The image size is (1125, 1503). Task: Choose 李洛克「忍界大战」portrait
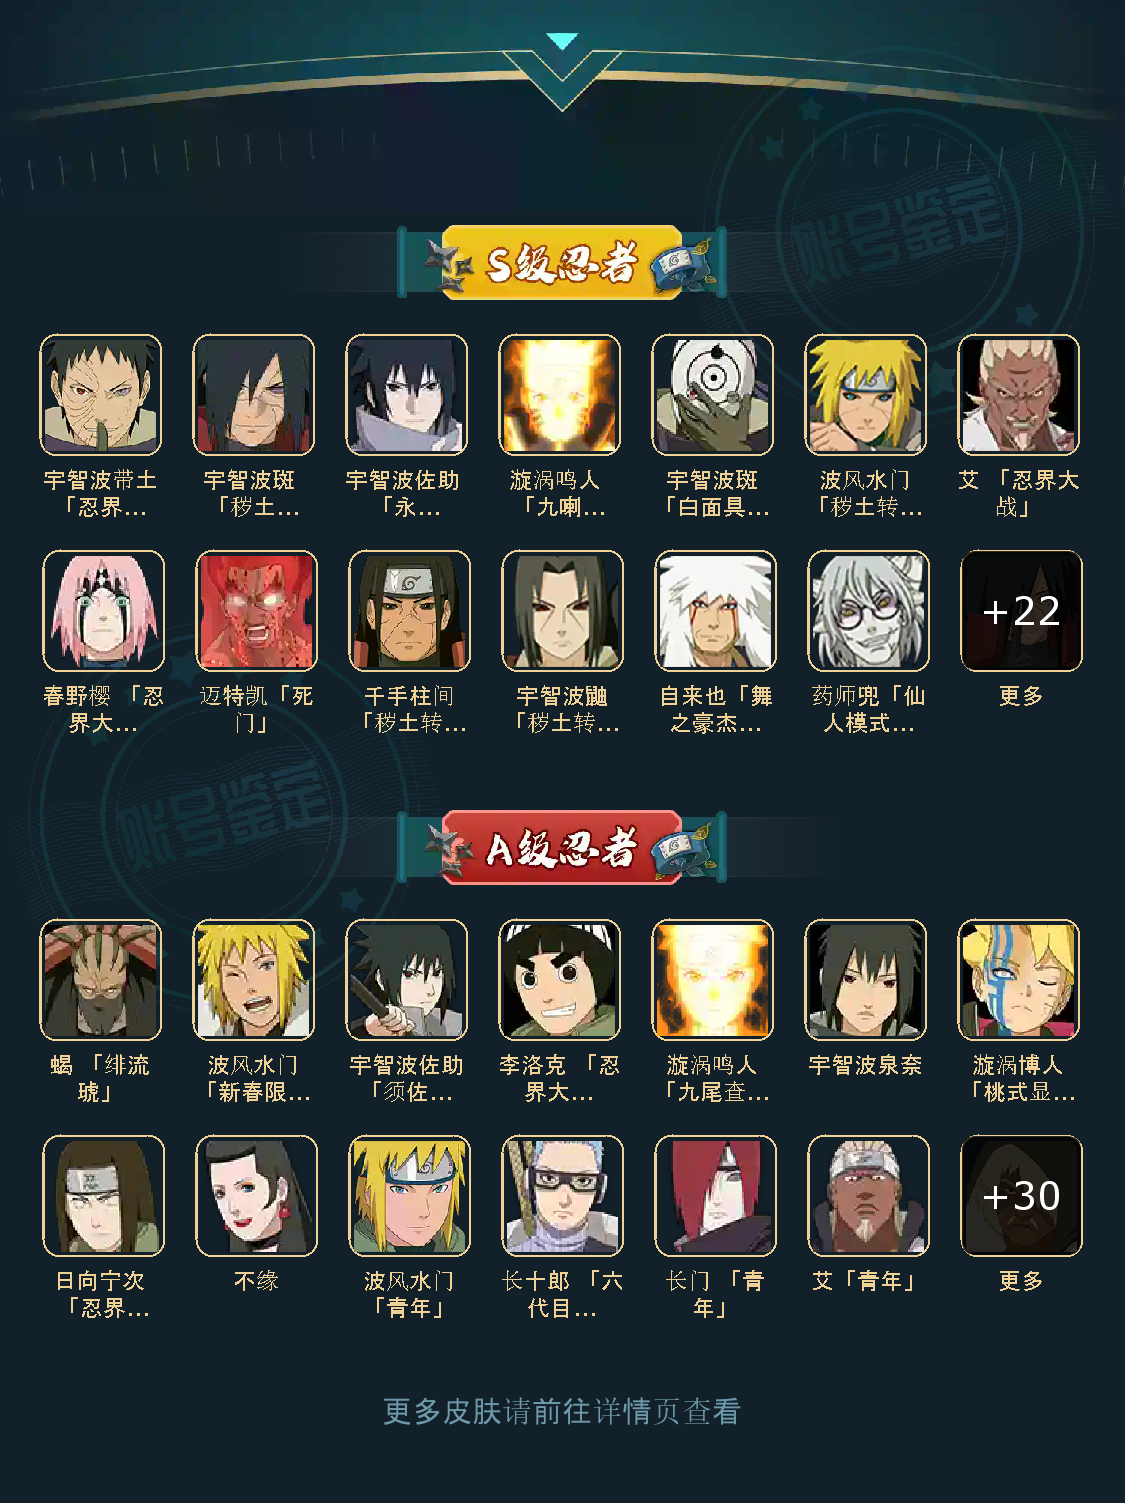(x=559, y=980)
